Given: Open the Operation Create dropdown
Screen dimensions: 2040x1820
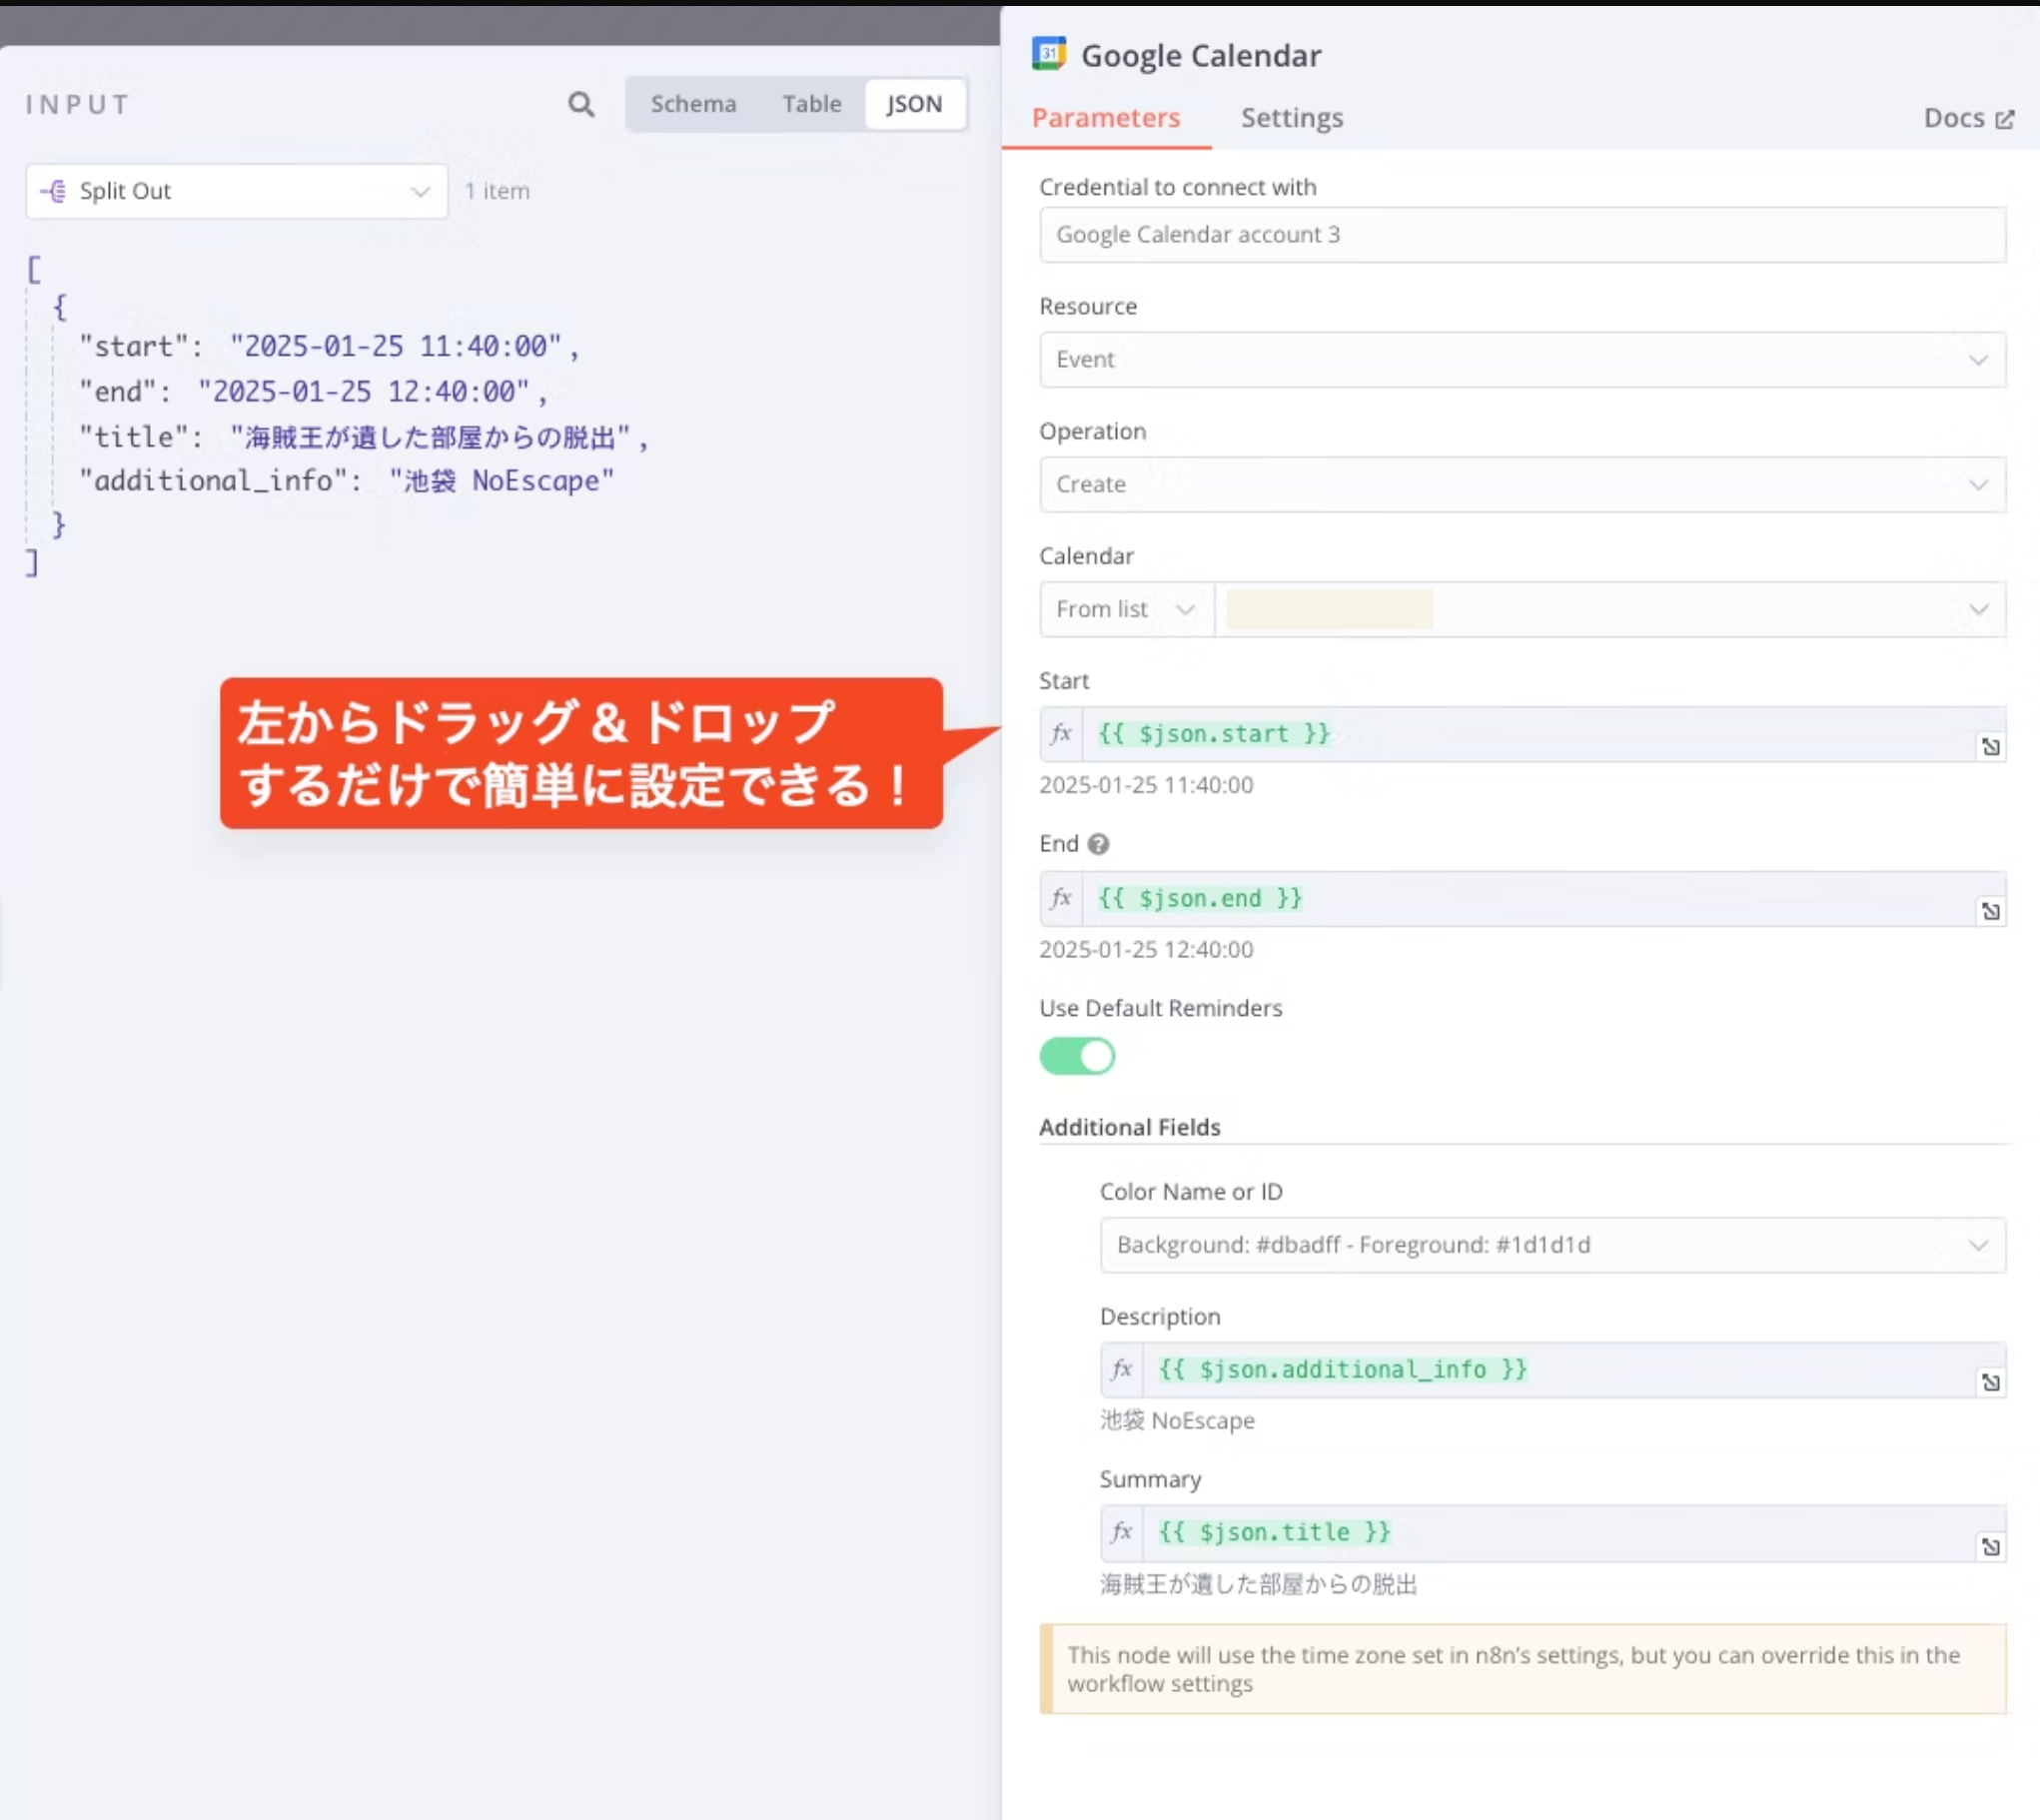Looking at the screenshot, I should coord(1521,485).
